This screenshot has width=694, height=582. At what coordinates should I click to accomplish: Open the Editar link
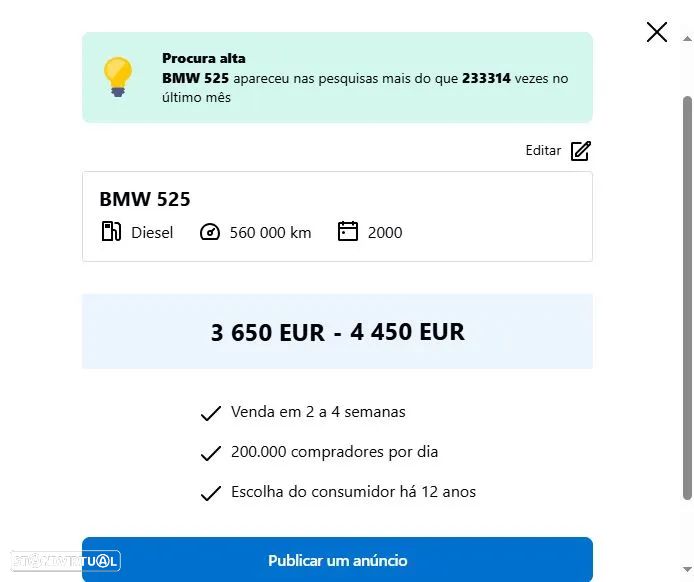coord(543,151)
